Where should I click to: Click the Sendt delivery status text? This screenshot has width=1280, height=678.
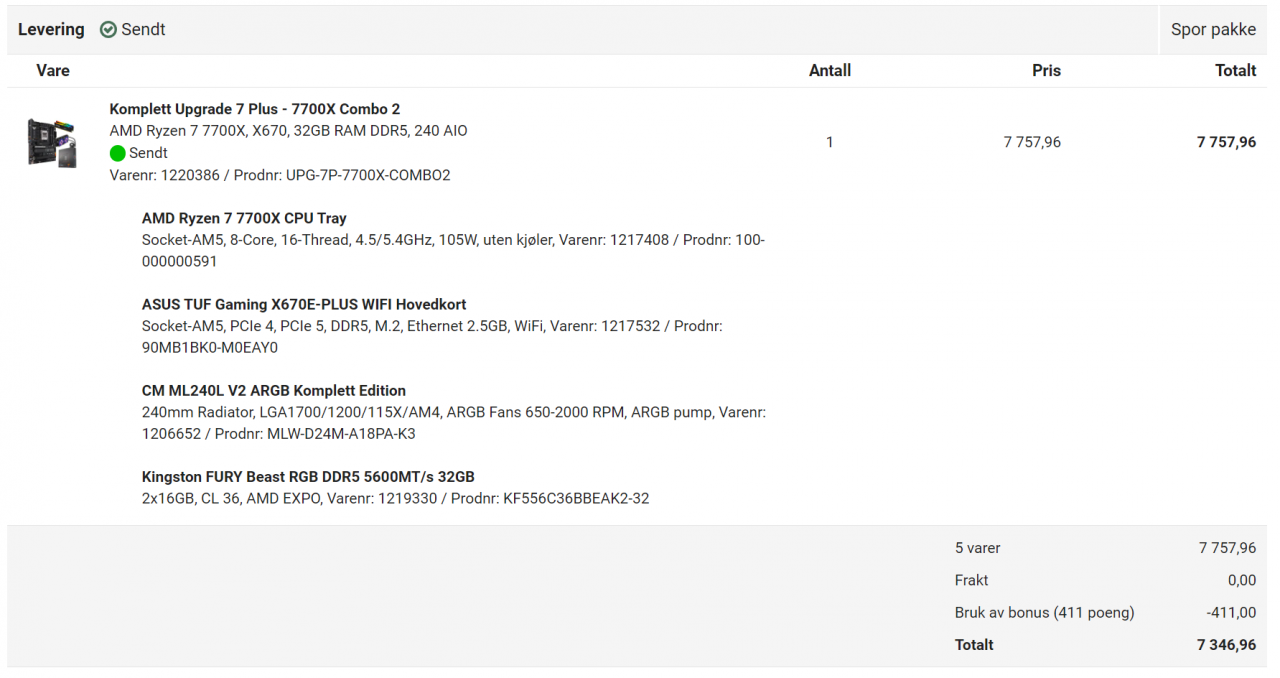click(x=143, y=30)
